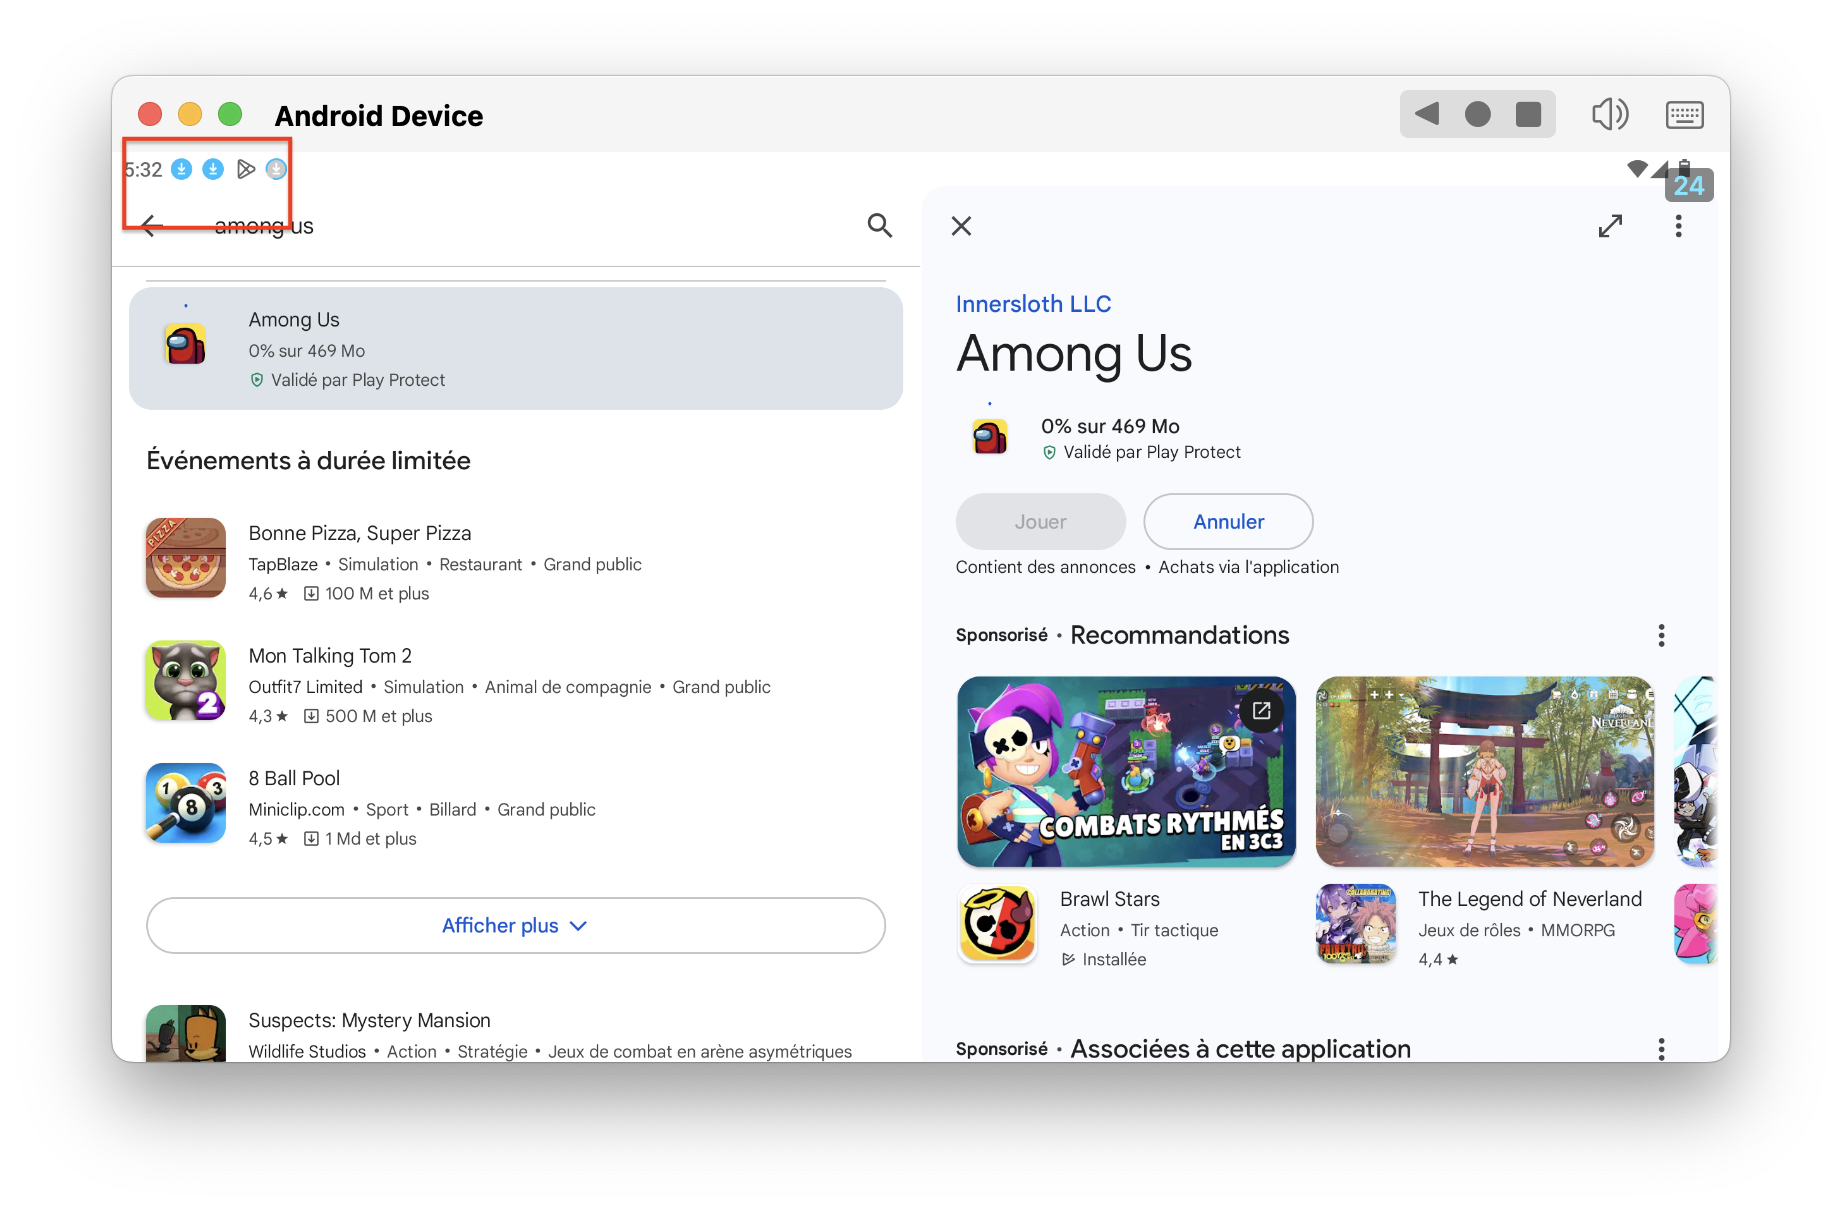This screenshot has height=1210, width=1842.
Task: Open the details panel overflow menu
Action: (x=1678, y=226)
